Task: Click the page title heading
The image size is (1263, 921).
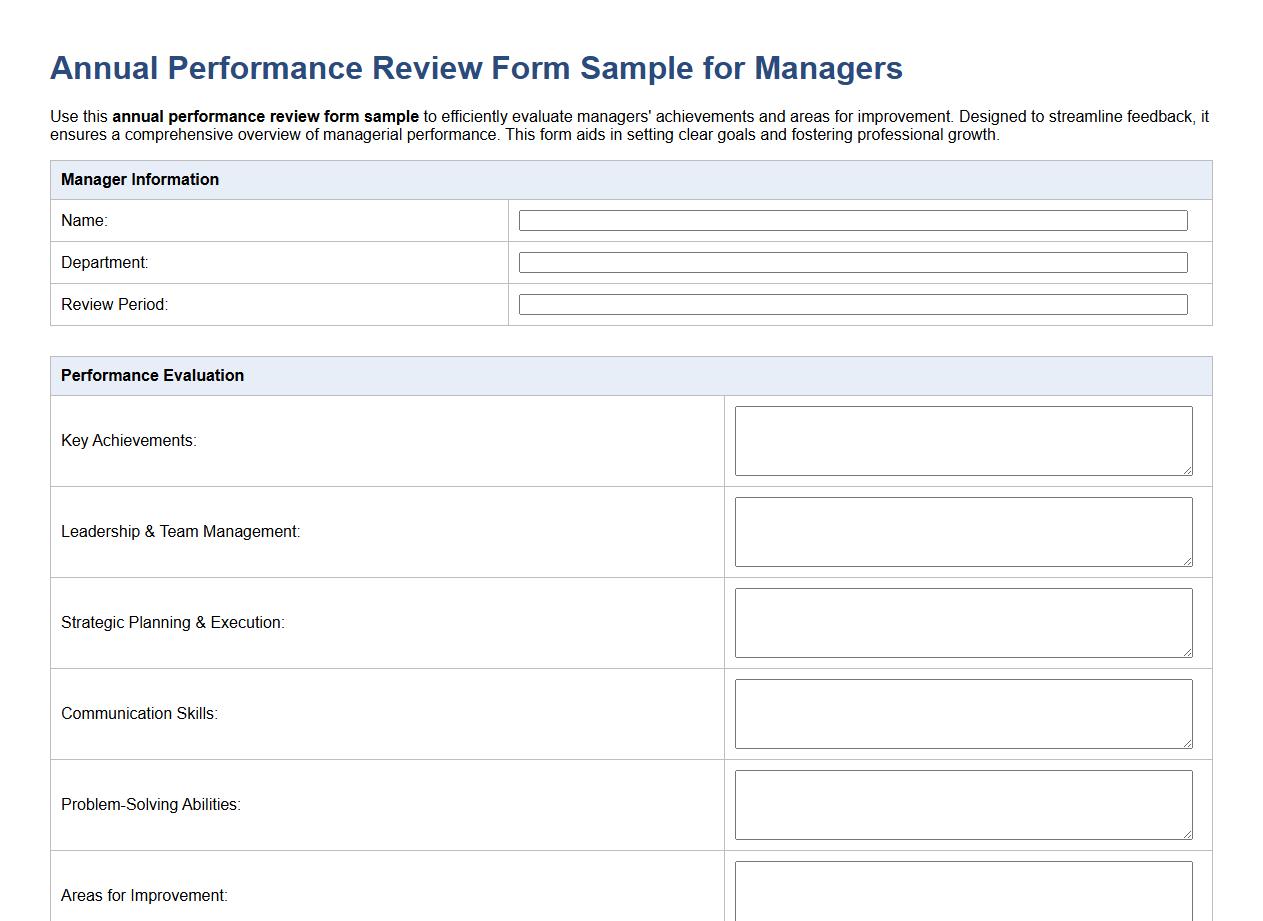Action: [x=476, y=68]
